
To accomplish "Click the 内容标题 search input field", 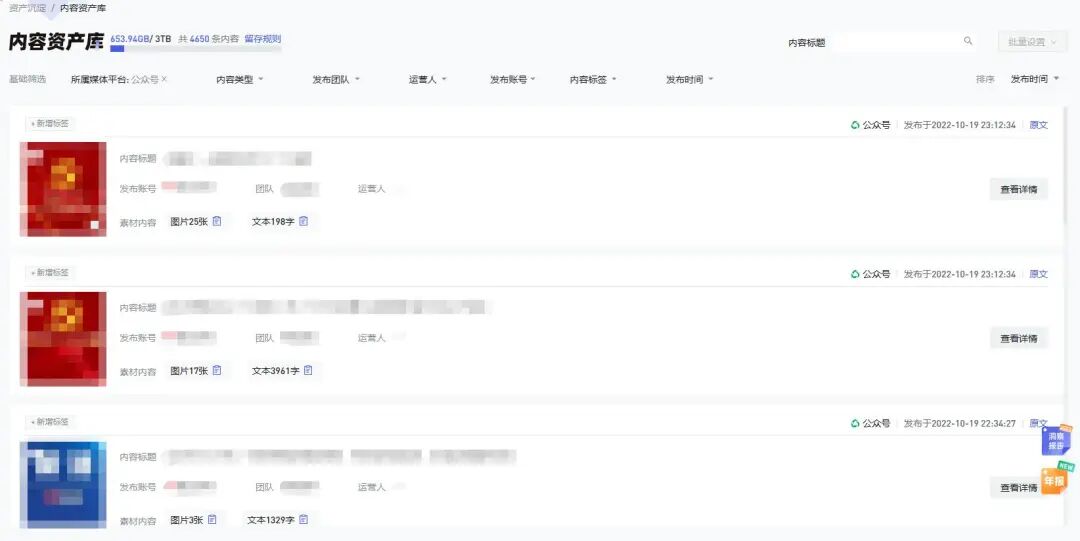I will tap(895, 42).
